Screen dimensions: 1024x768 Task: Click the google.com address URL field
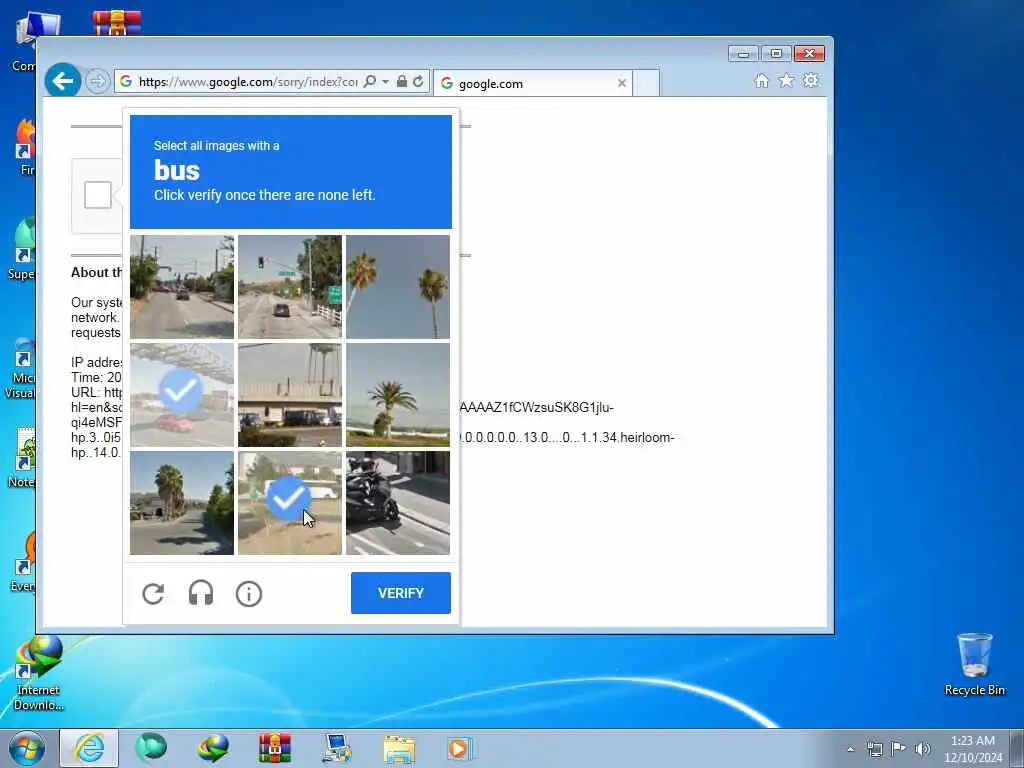click(x=248, y=82)
